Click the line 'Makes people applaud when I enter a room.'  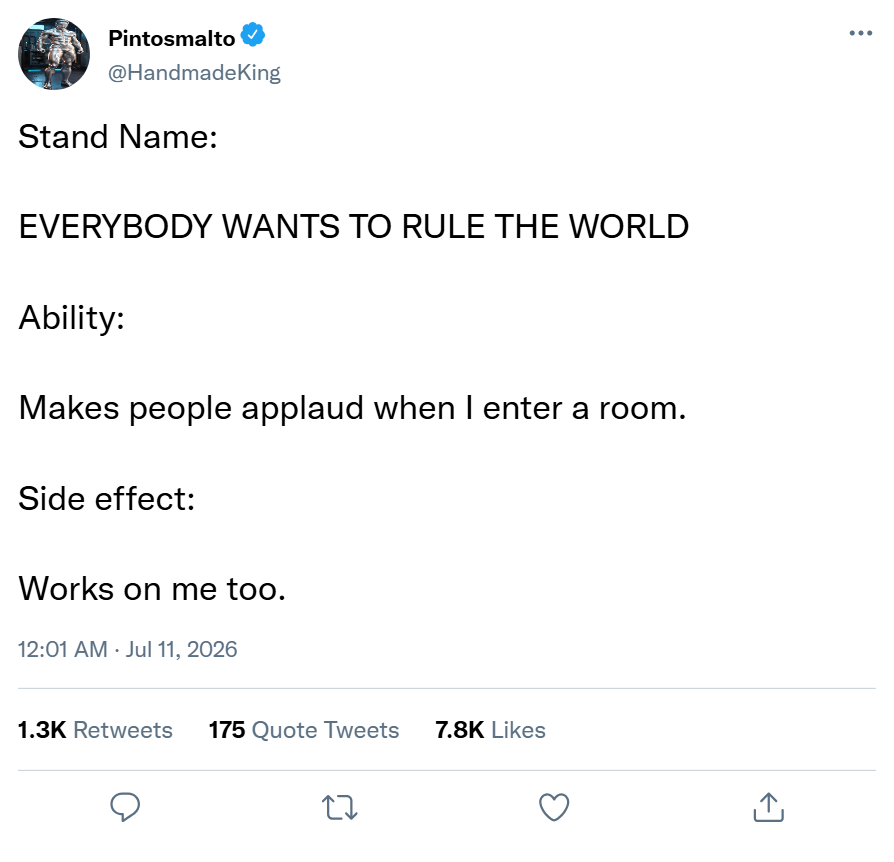pyautogui.click(x=352, y=408)
